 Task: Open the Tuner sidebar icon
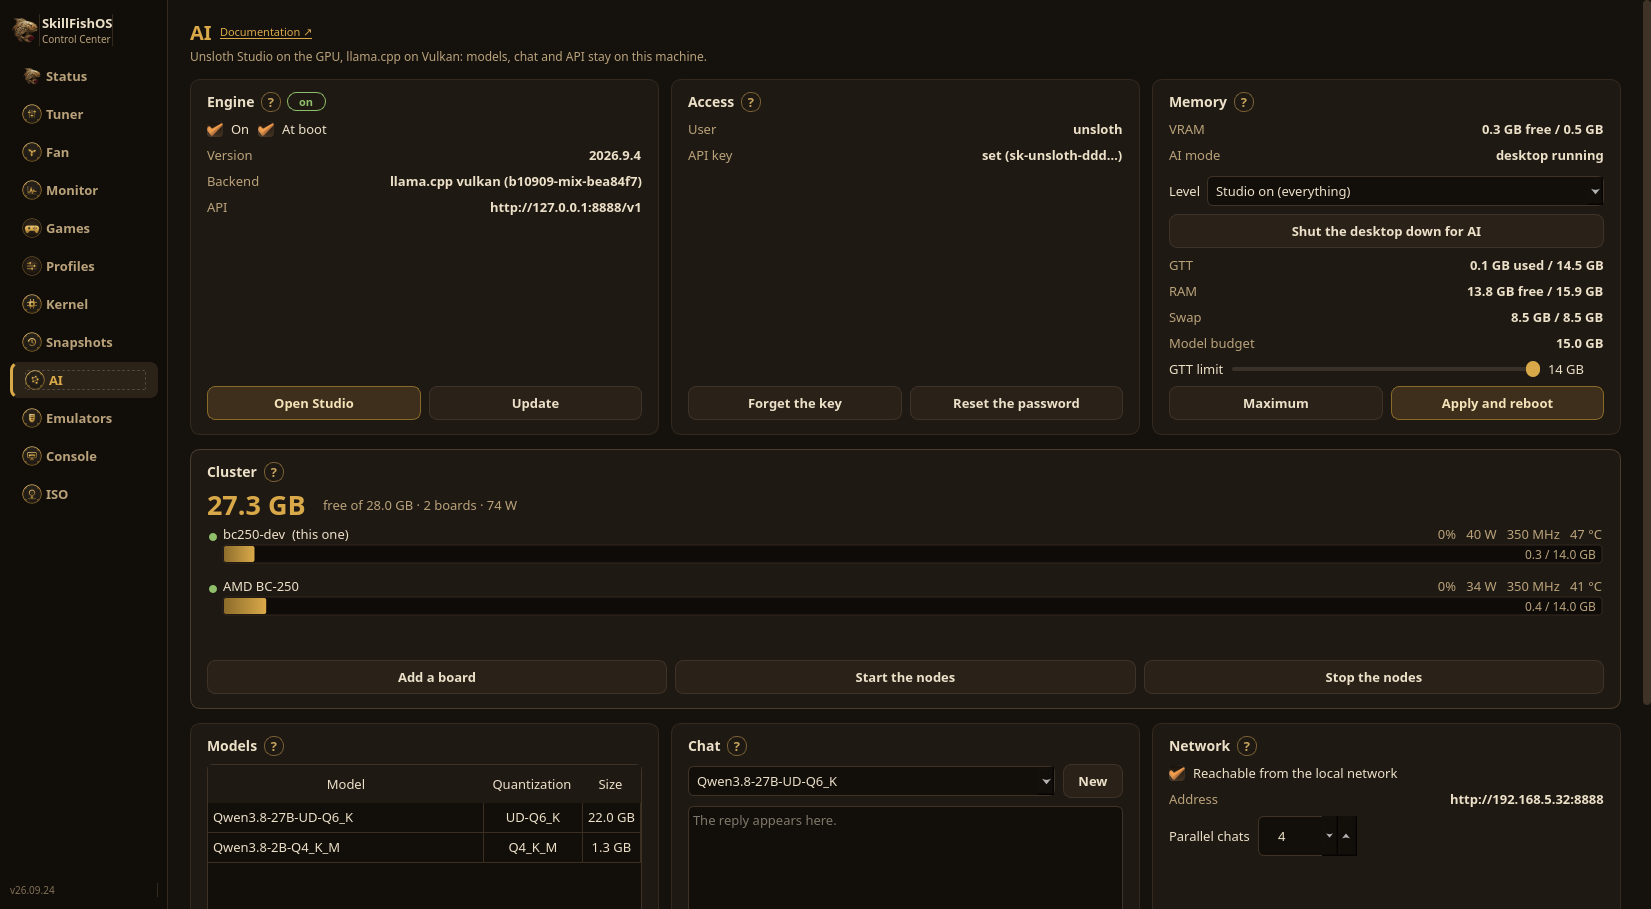tap(32, 114)
